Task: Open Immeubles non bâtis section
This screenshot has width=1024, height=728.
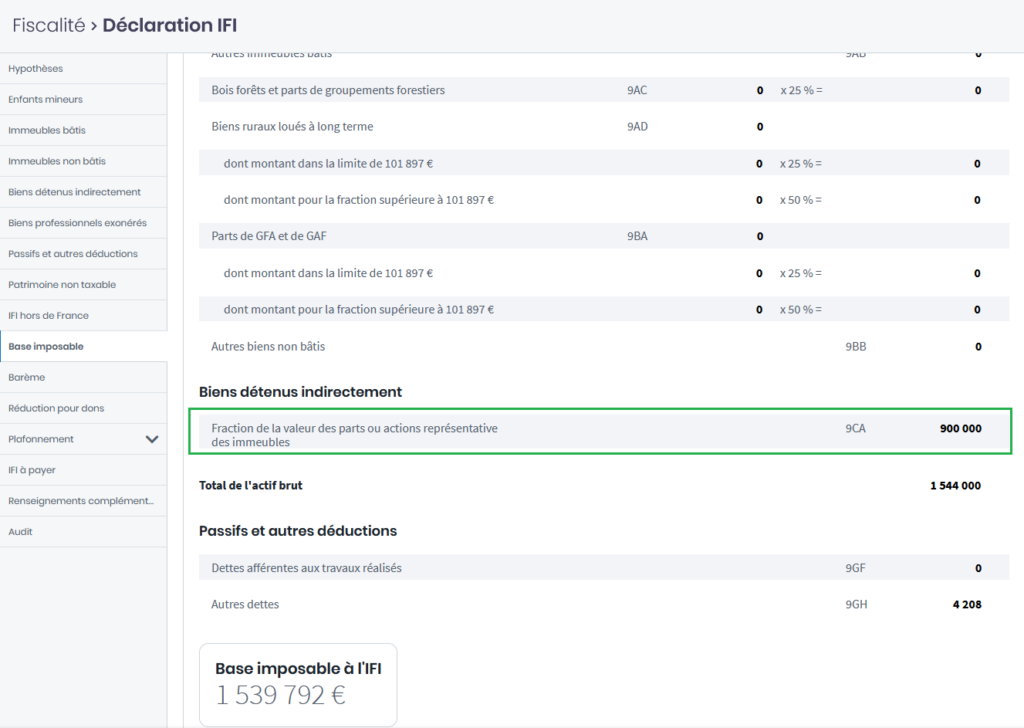Action: pyautogui.click(x=56, y=161)
